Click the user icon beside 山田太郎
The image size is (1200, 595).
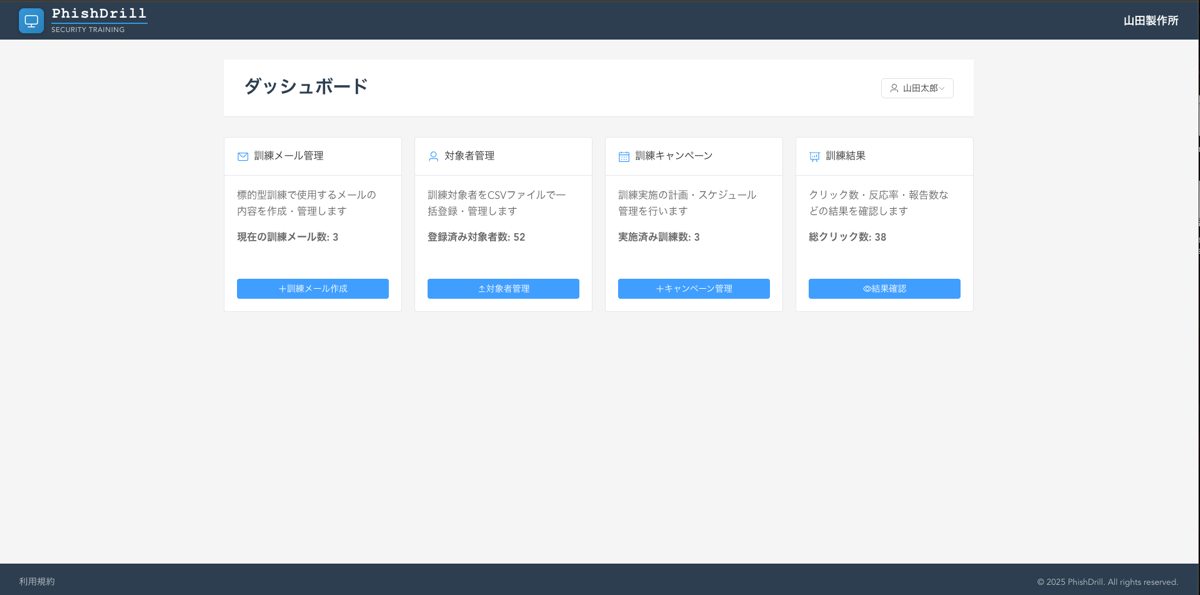(x=893, y=88)
